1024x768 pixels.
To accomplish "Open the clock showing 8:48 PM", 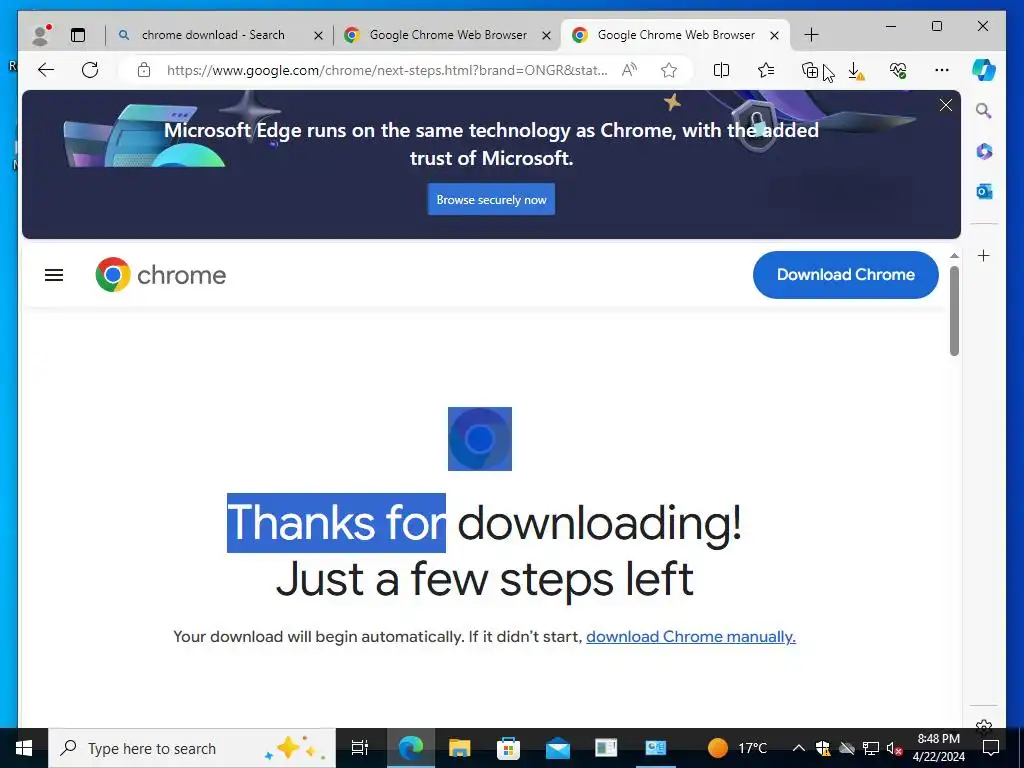I will point(938,748).
